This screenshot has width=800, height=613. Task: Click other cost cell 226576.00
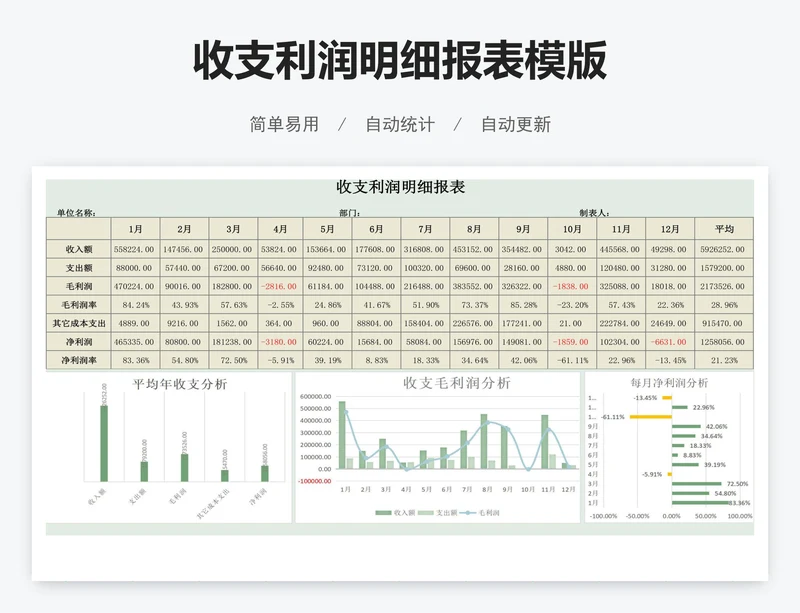click(473, 323)
